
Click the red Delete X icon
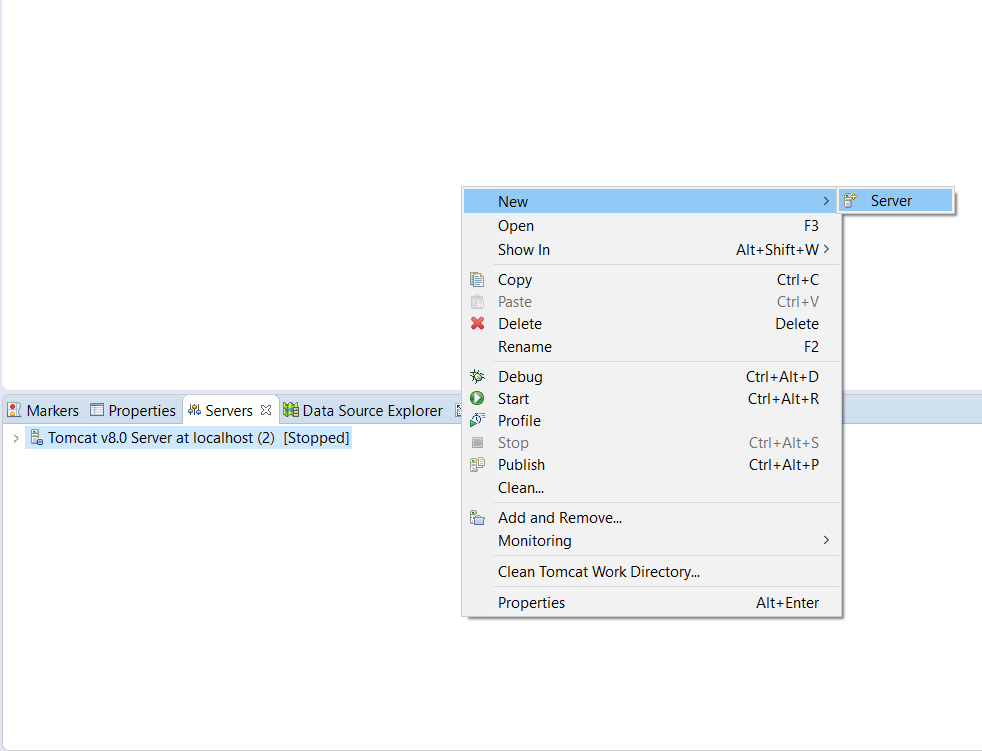pyautogui.click(x=477, y=324)
